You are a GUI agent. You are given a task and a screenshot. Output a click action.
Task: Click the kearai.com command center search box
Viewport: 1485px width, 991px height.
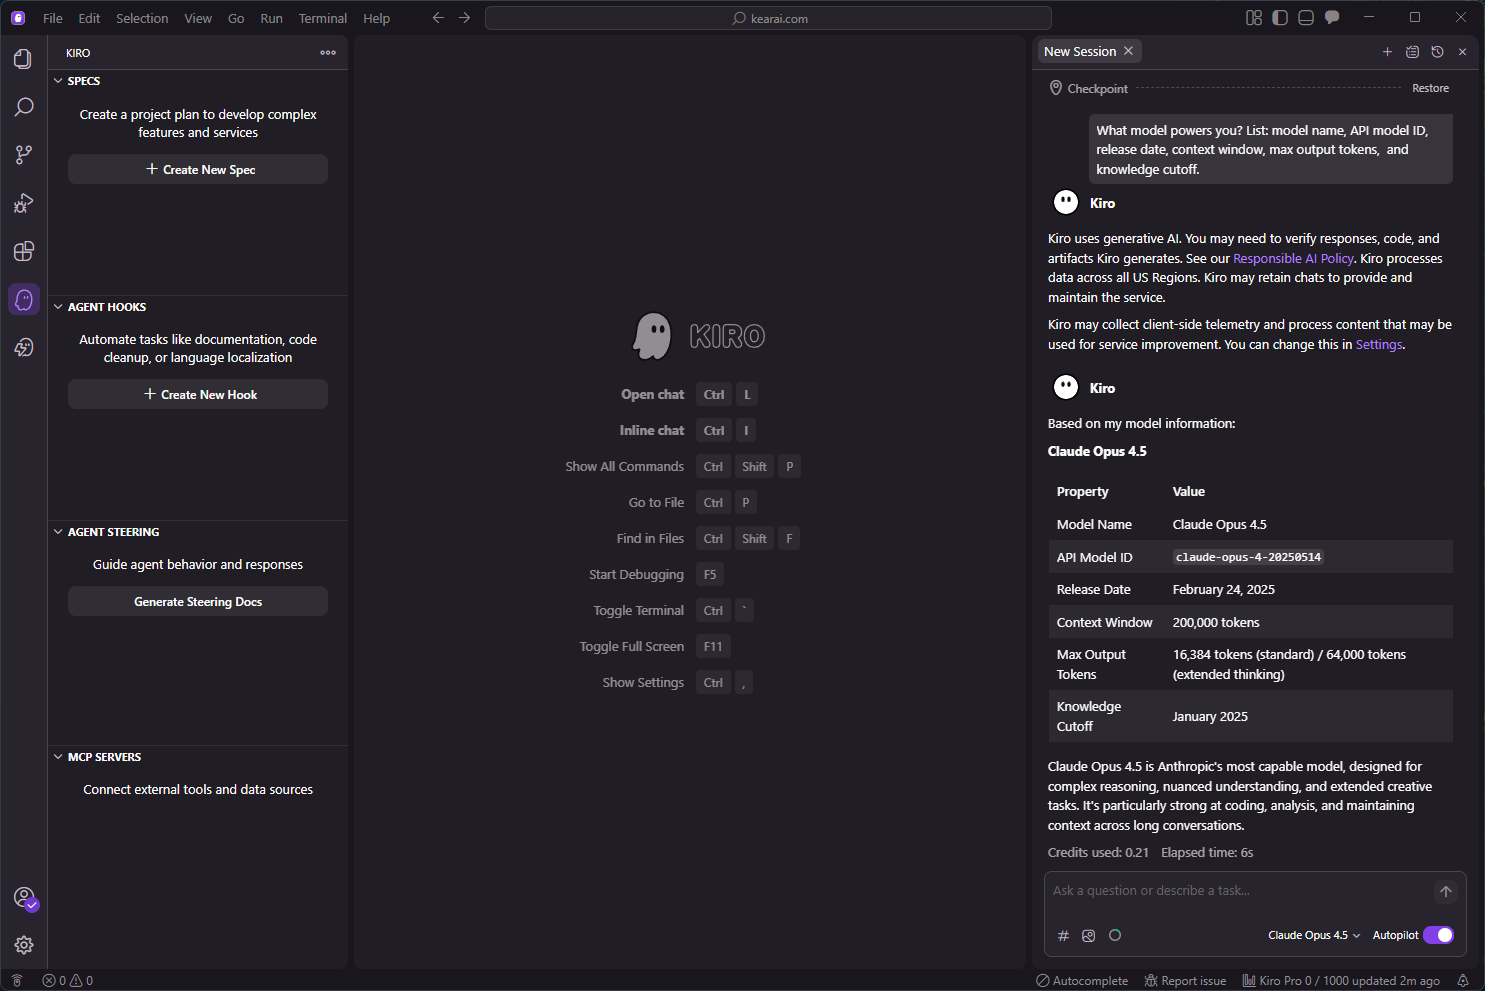point(768,18)
